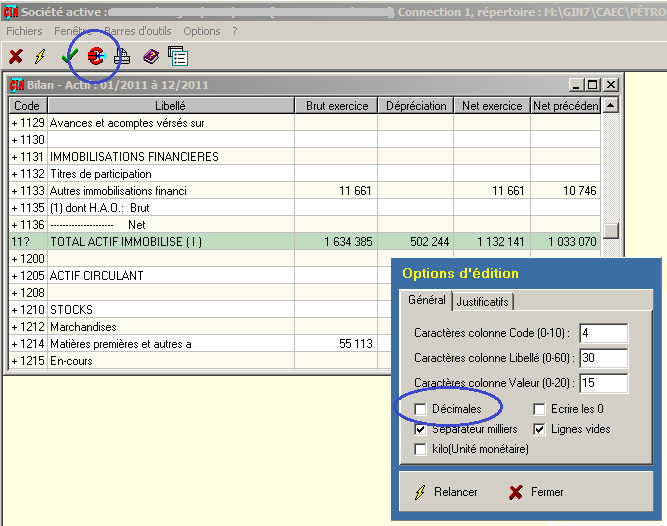Expand empty row 1130
Image resolution: width=667 pixels, height=526 pixels.
(14, 140)
